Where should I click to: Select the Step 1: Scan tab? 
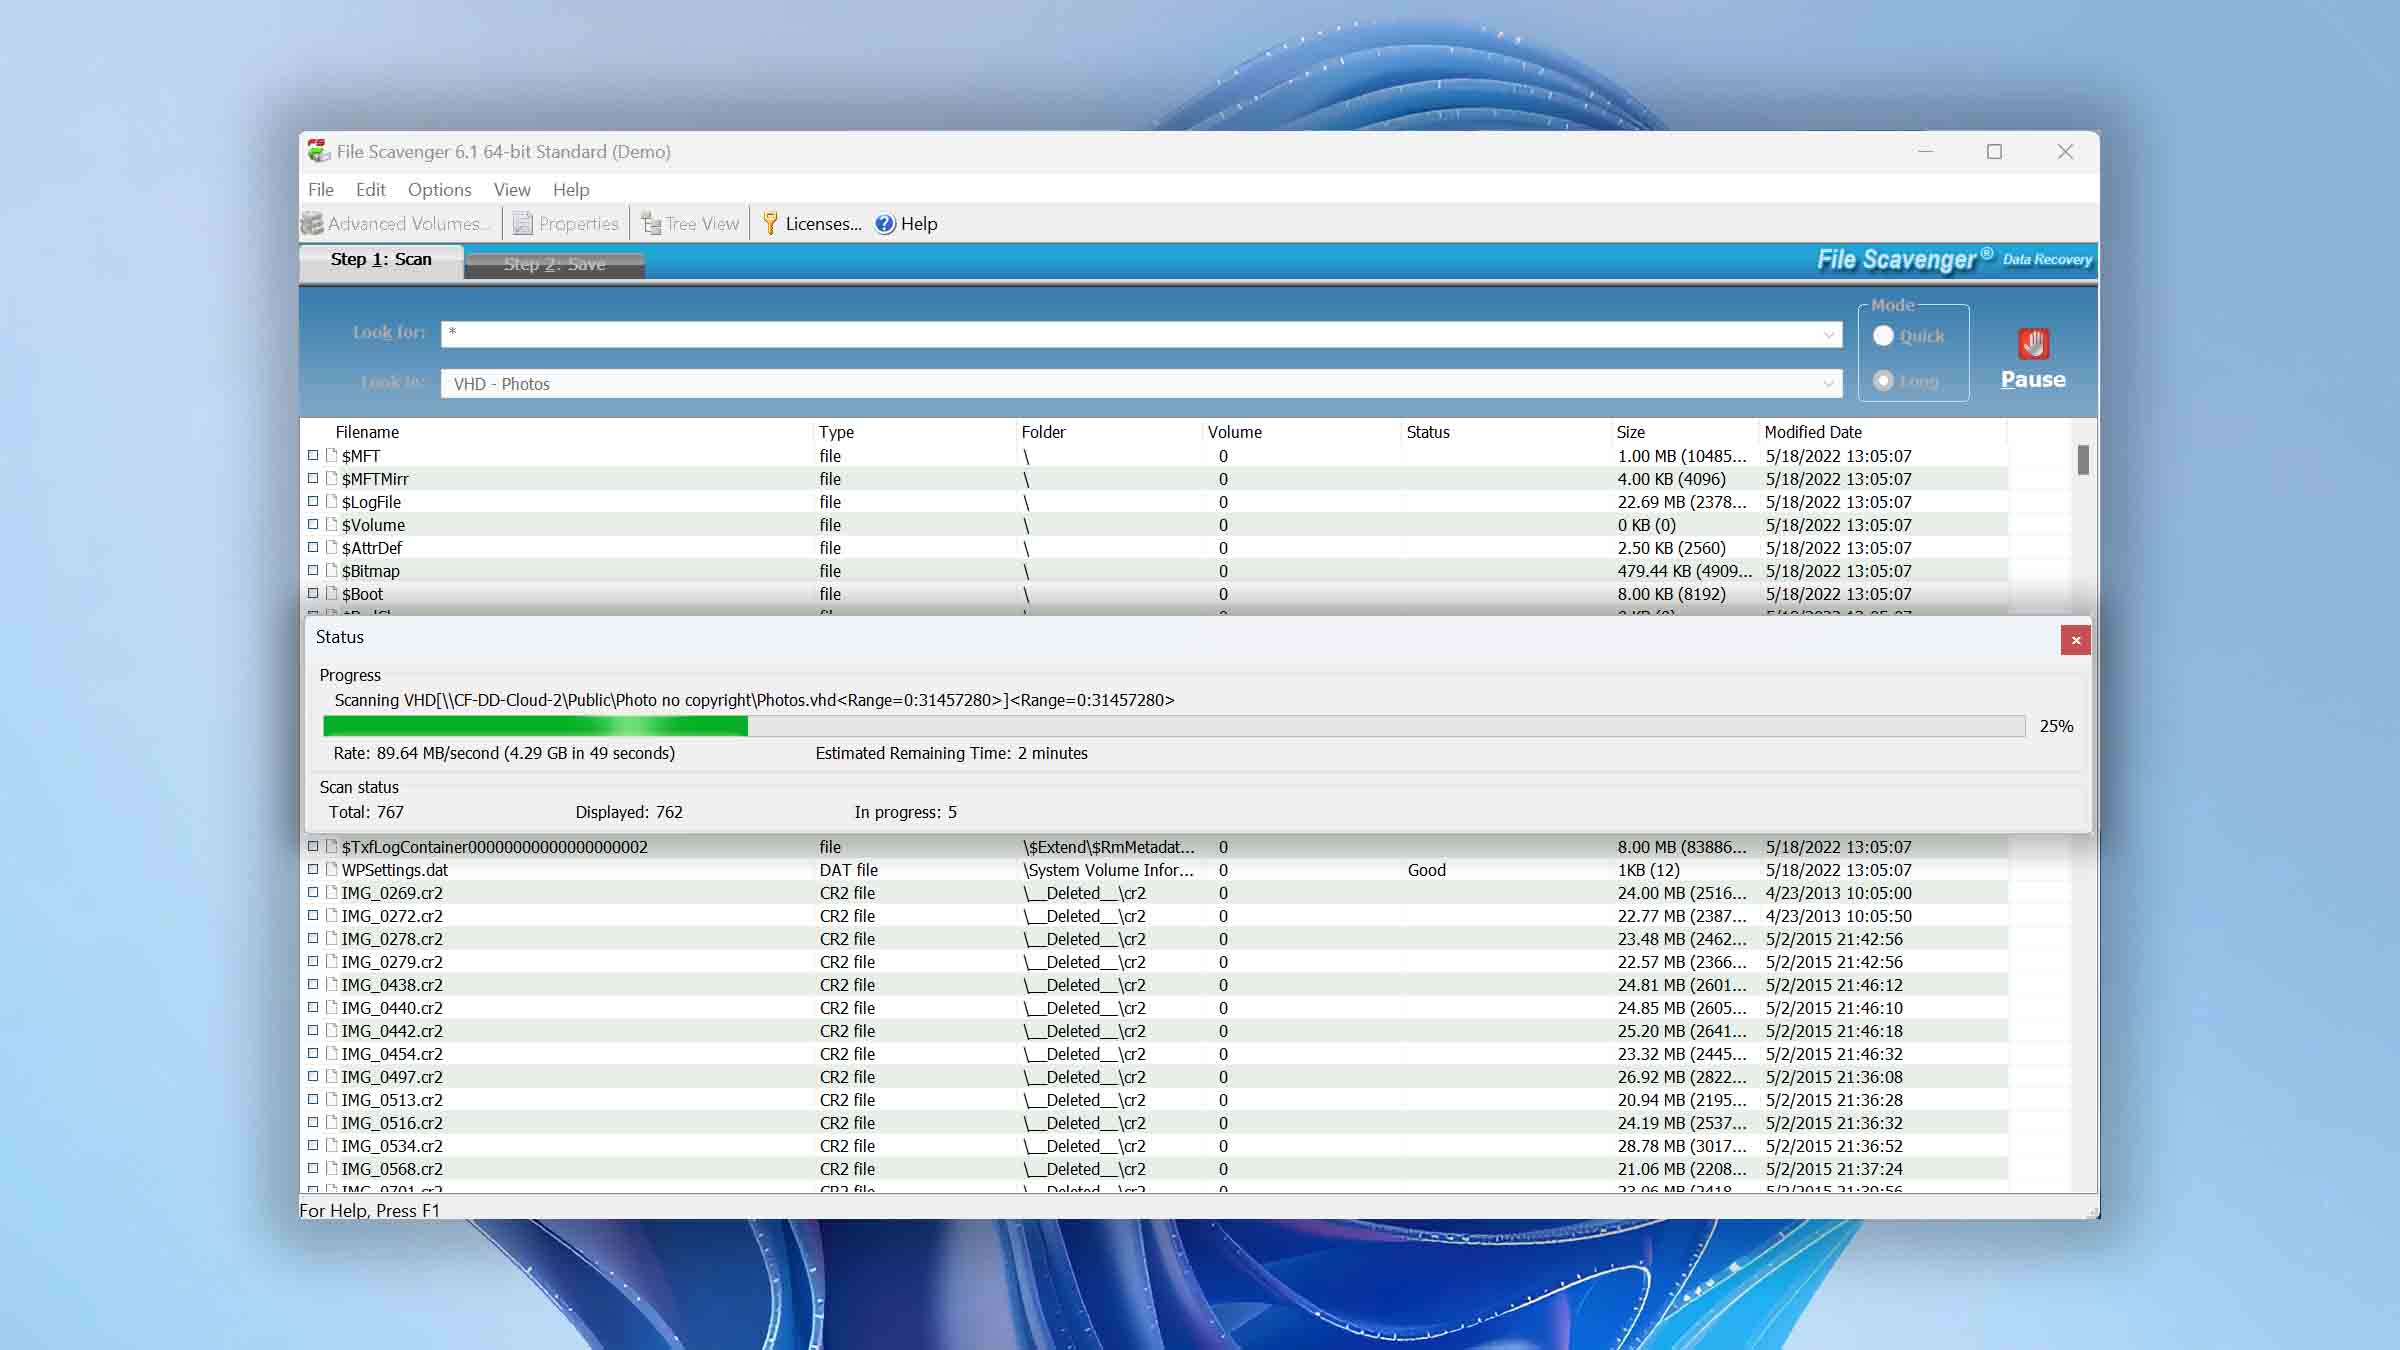tap(381, 260)
